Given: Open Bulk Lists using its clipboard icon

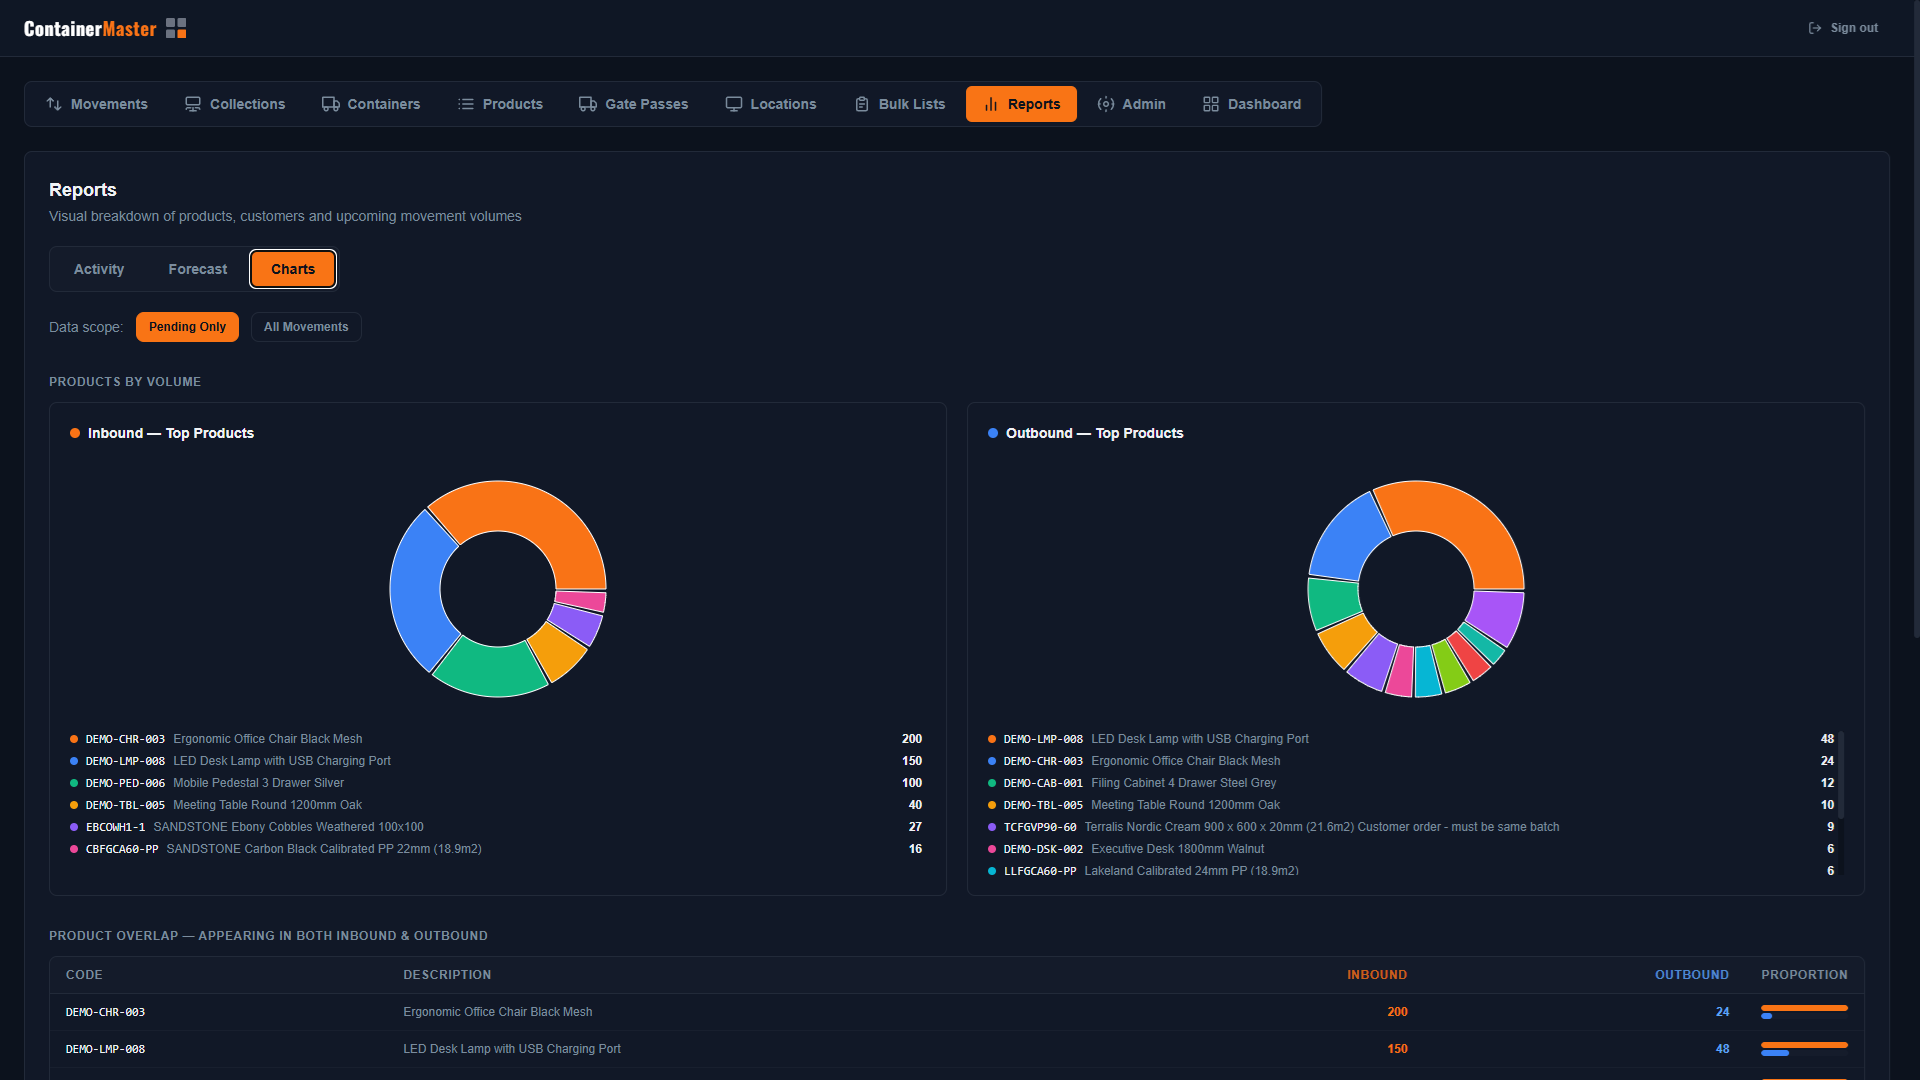Looking at the screenshot, I should [x=860, y=103].
